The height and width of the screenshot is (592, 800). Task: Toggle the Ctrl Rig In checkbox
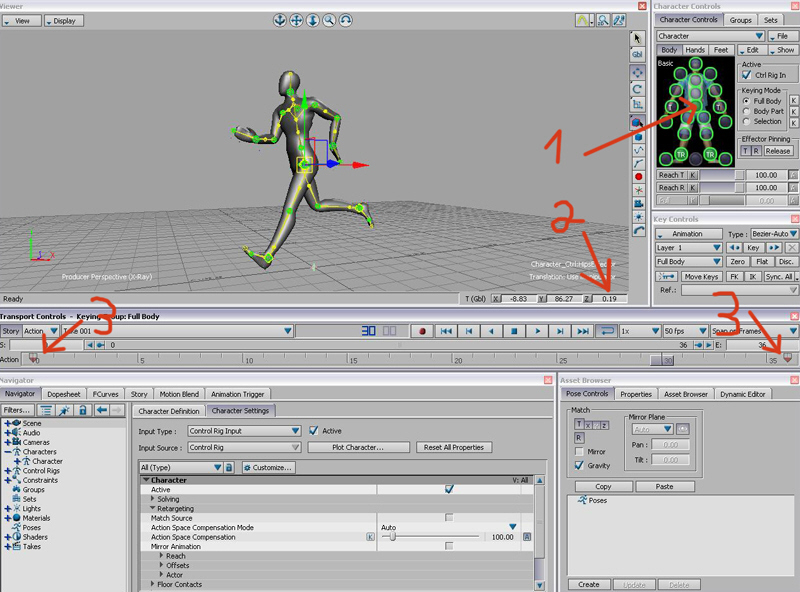746,75
